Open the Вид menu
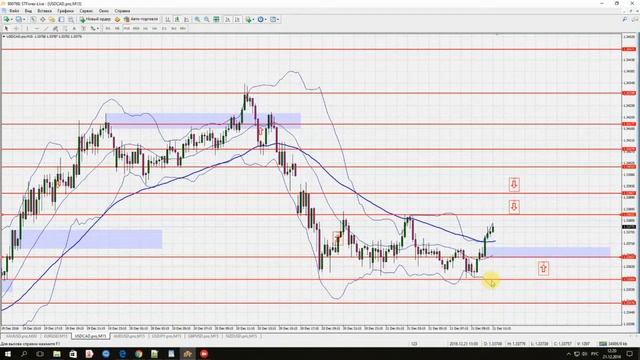The width and height of the screenshot is (640, 360). [x=28, y=11]
